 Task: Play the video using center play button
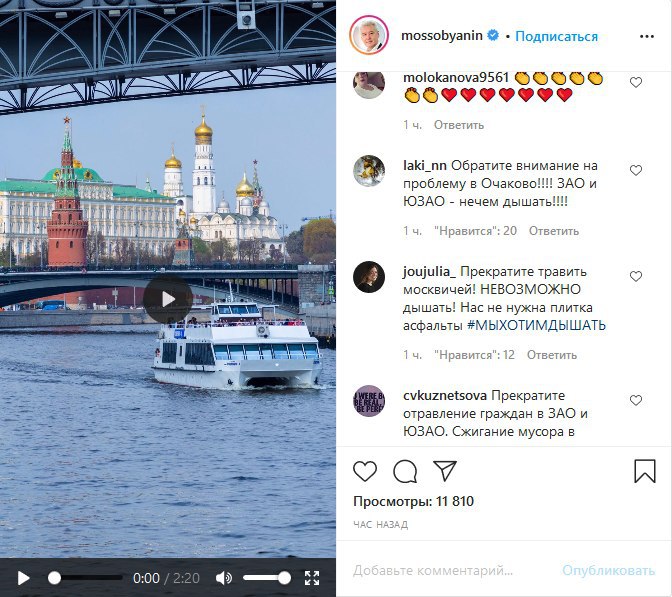168,299
